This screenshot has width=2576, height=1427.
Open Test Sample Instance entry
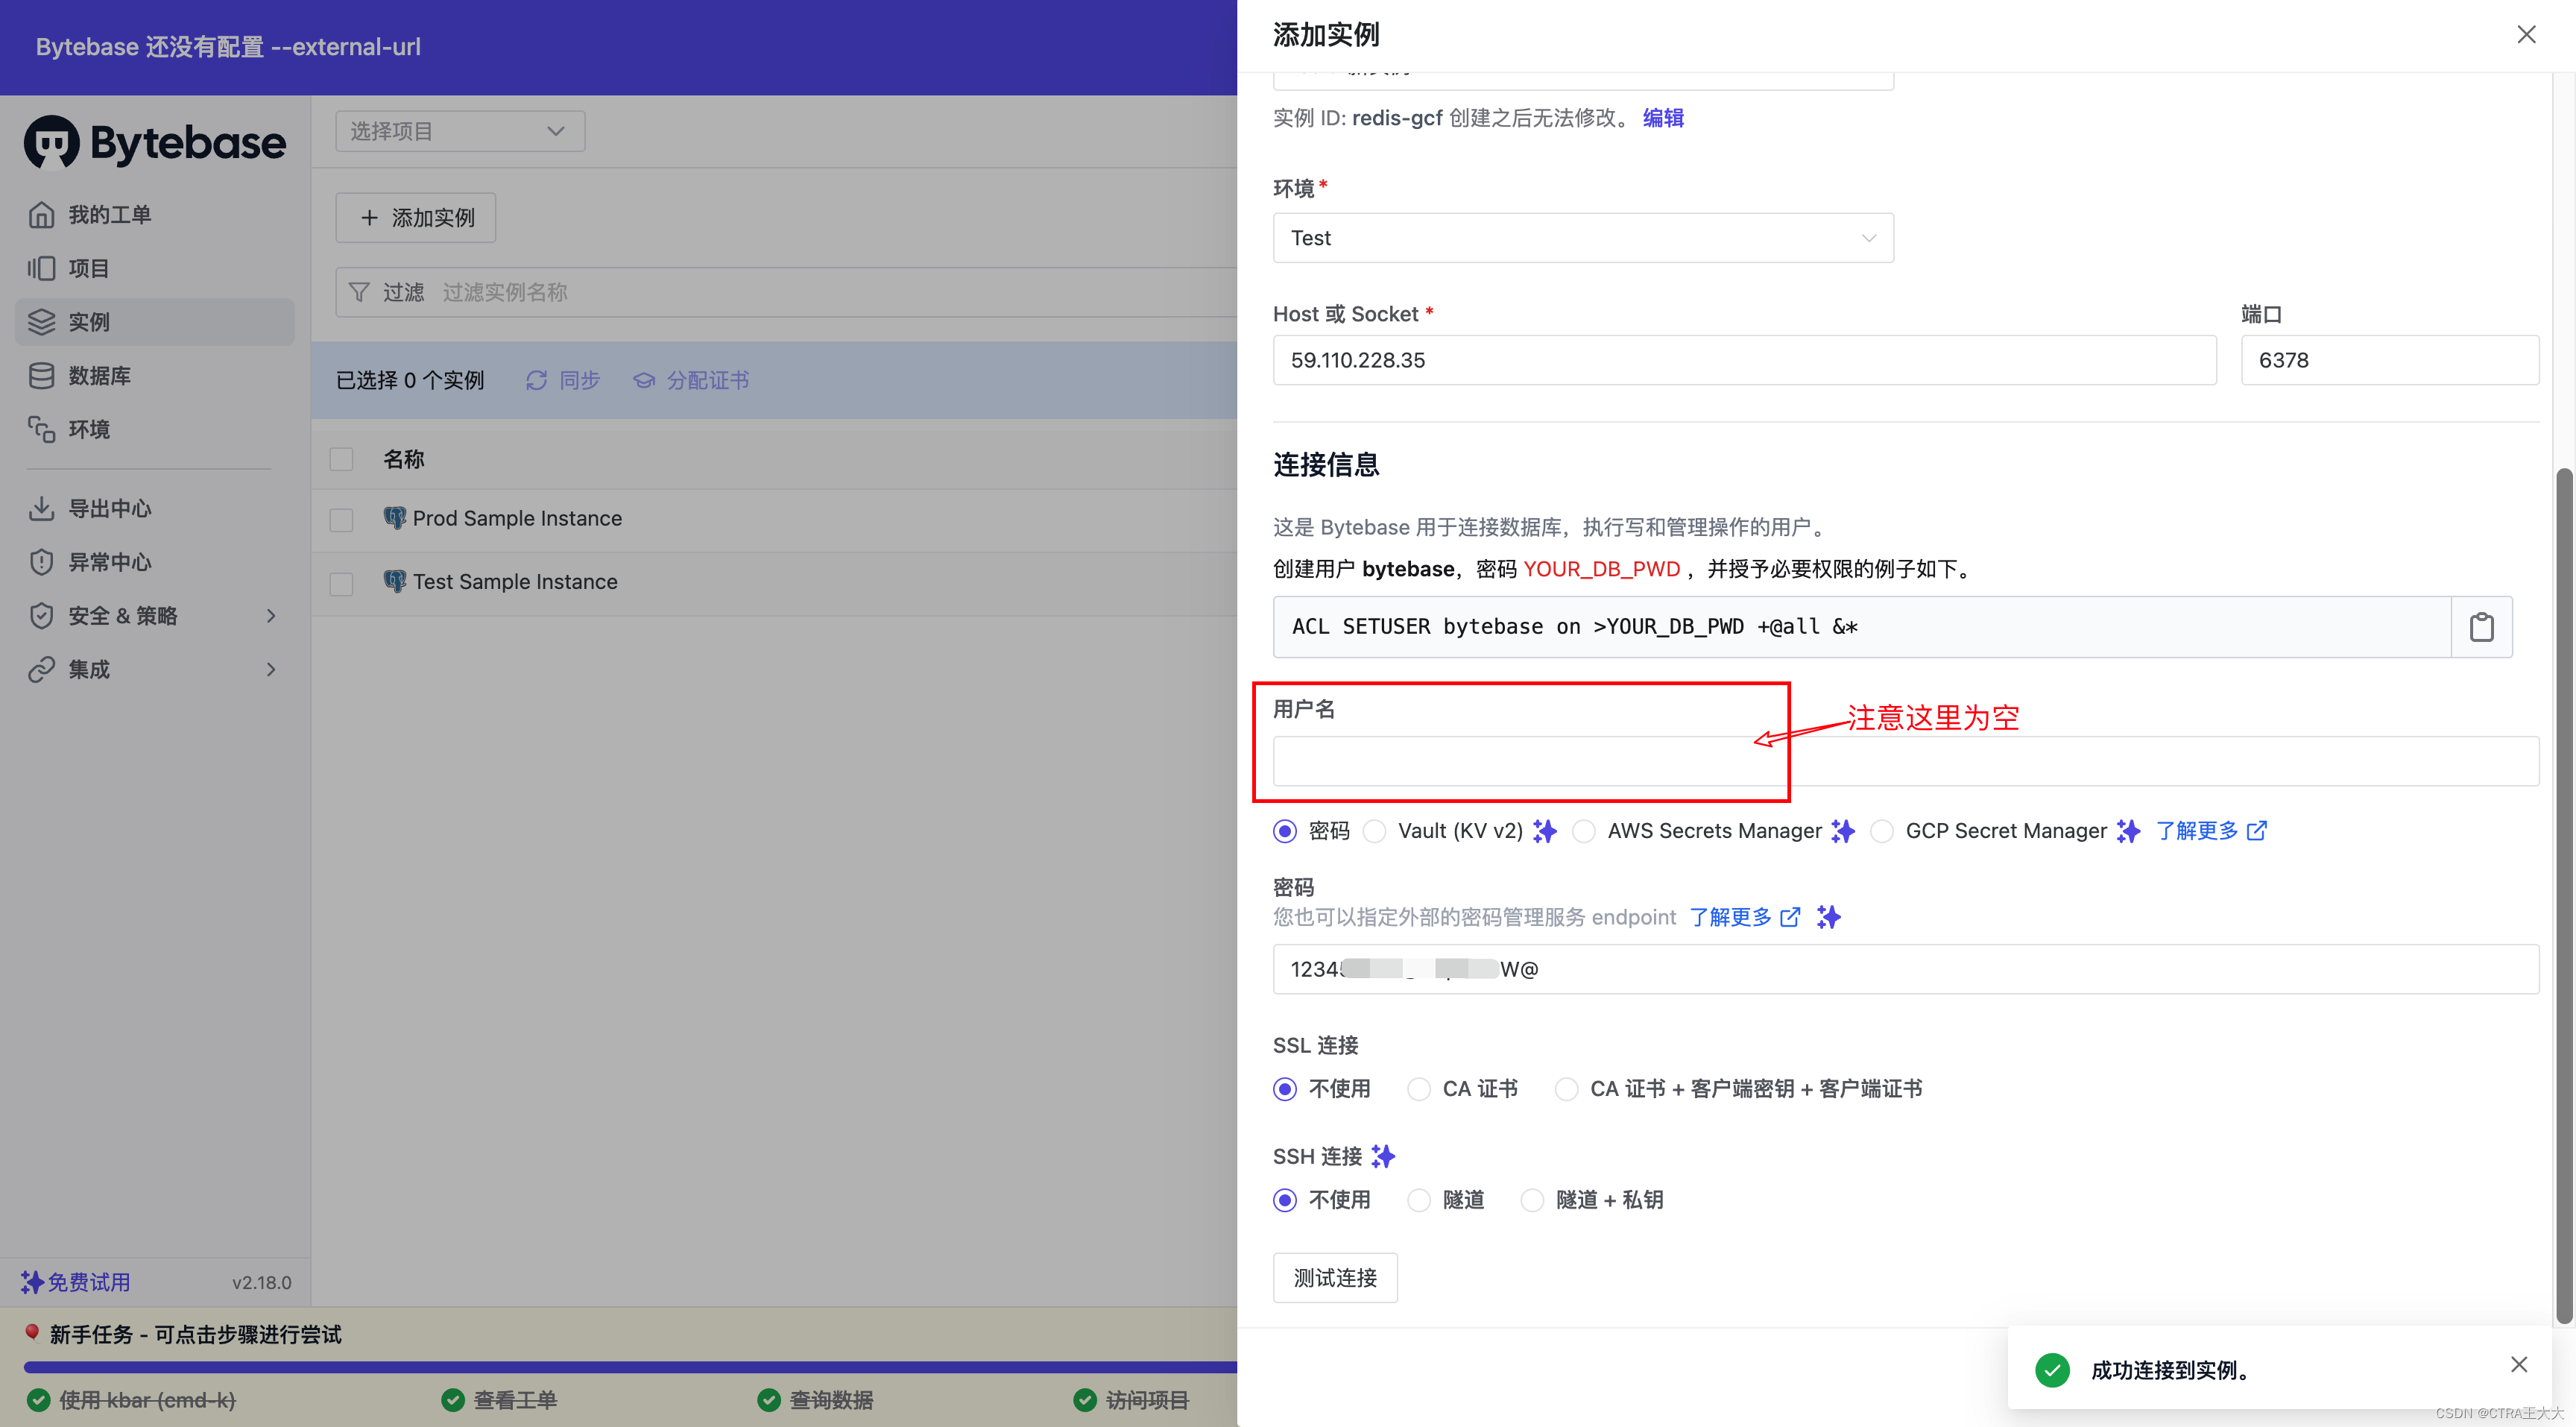pos(515,581)
